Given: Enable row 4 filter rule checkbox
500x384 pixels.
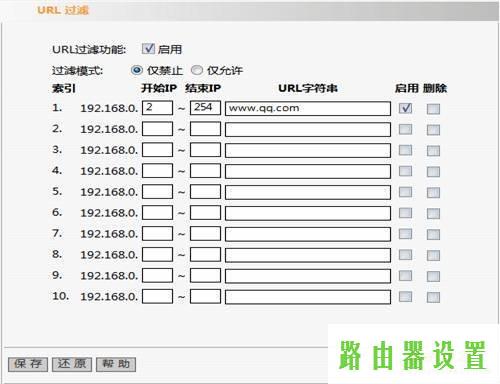Looking at the screenshot, I should click(405, 171).
